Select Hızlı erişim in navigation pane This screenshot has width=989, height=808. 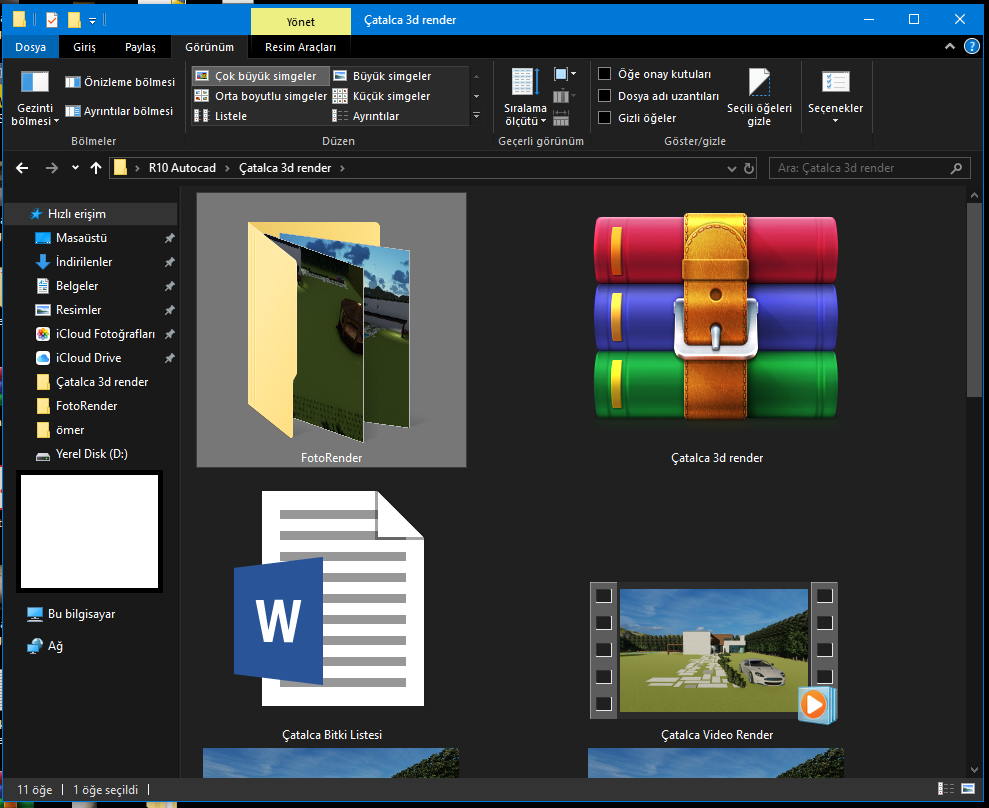click(90, 214)
